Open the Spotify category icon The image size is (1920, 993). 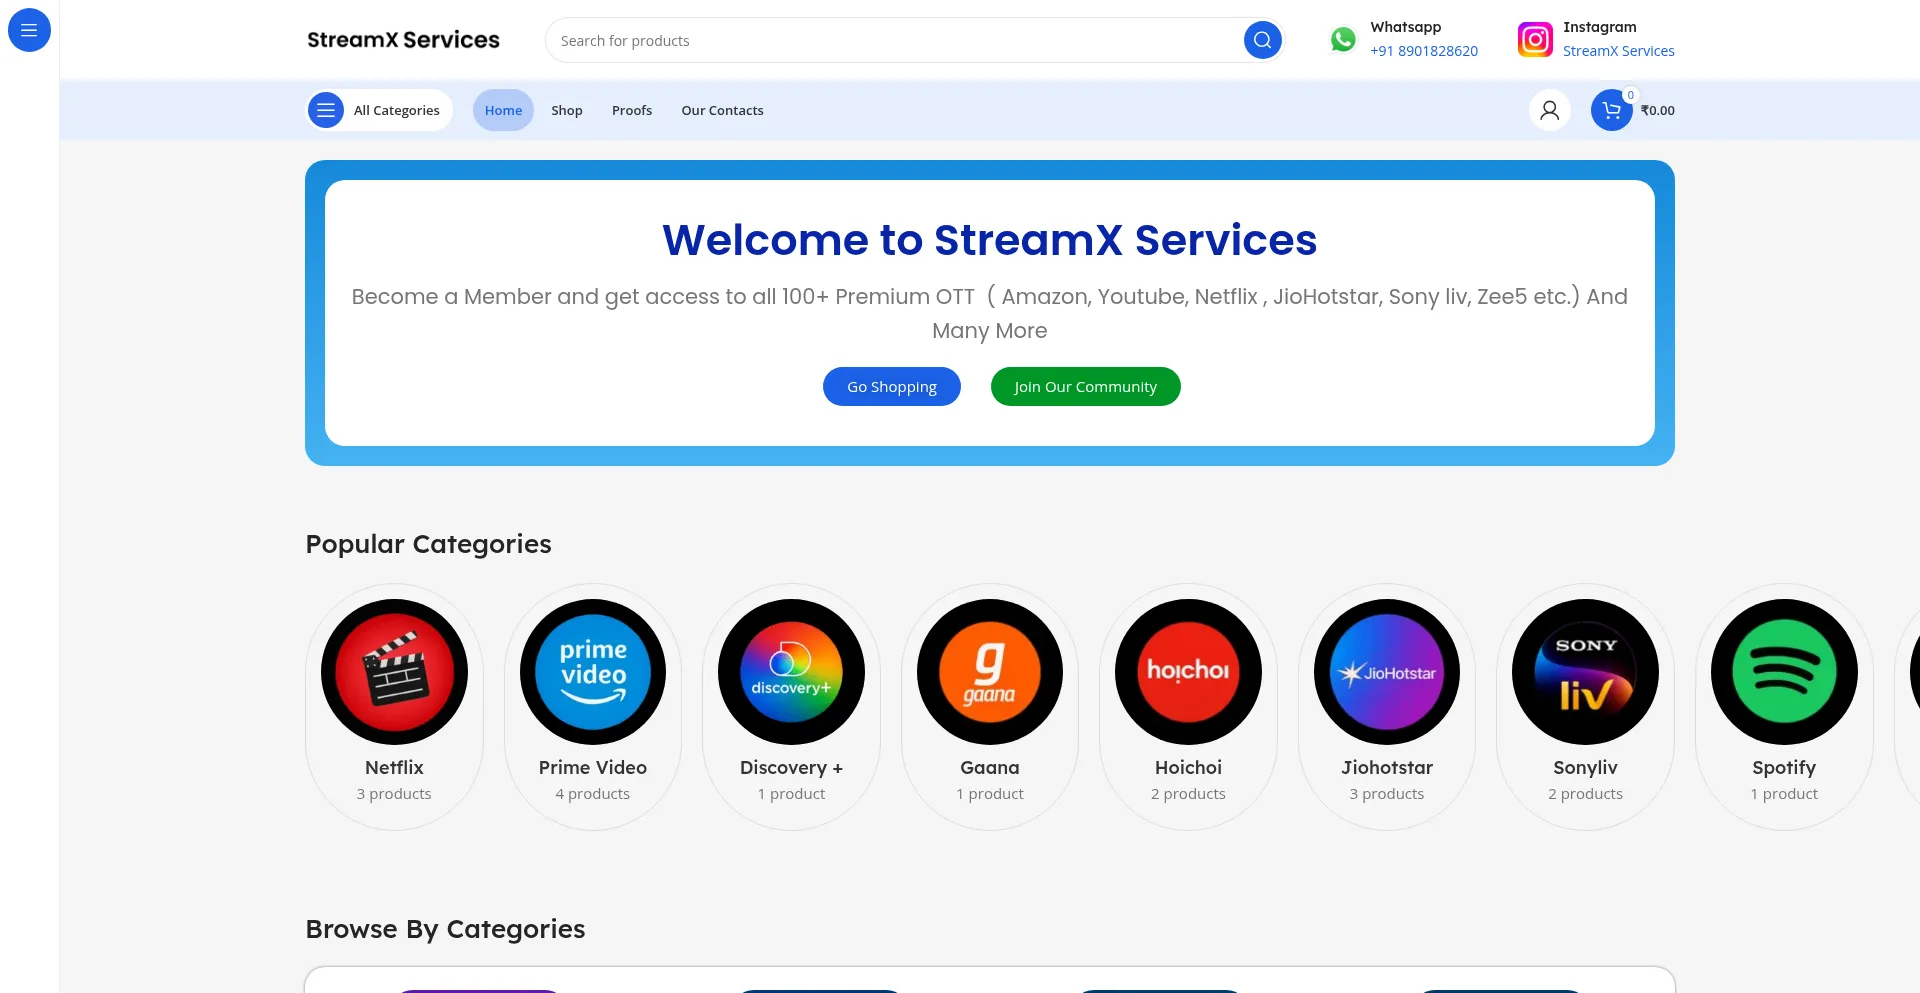(1784, 672)
